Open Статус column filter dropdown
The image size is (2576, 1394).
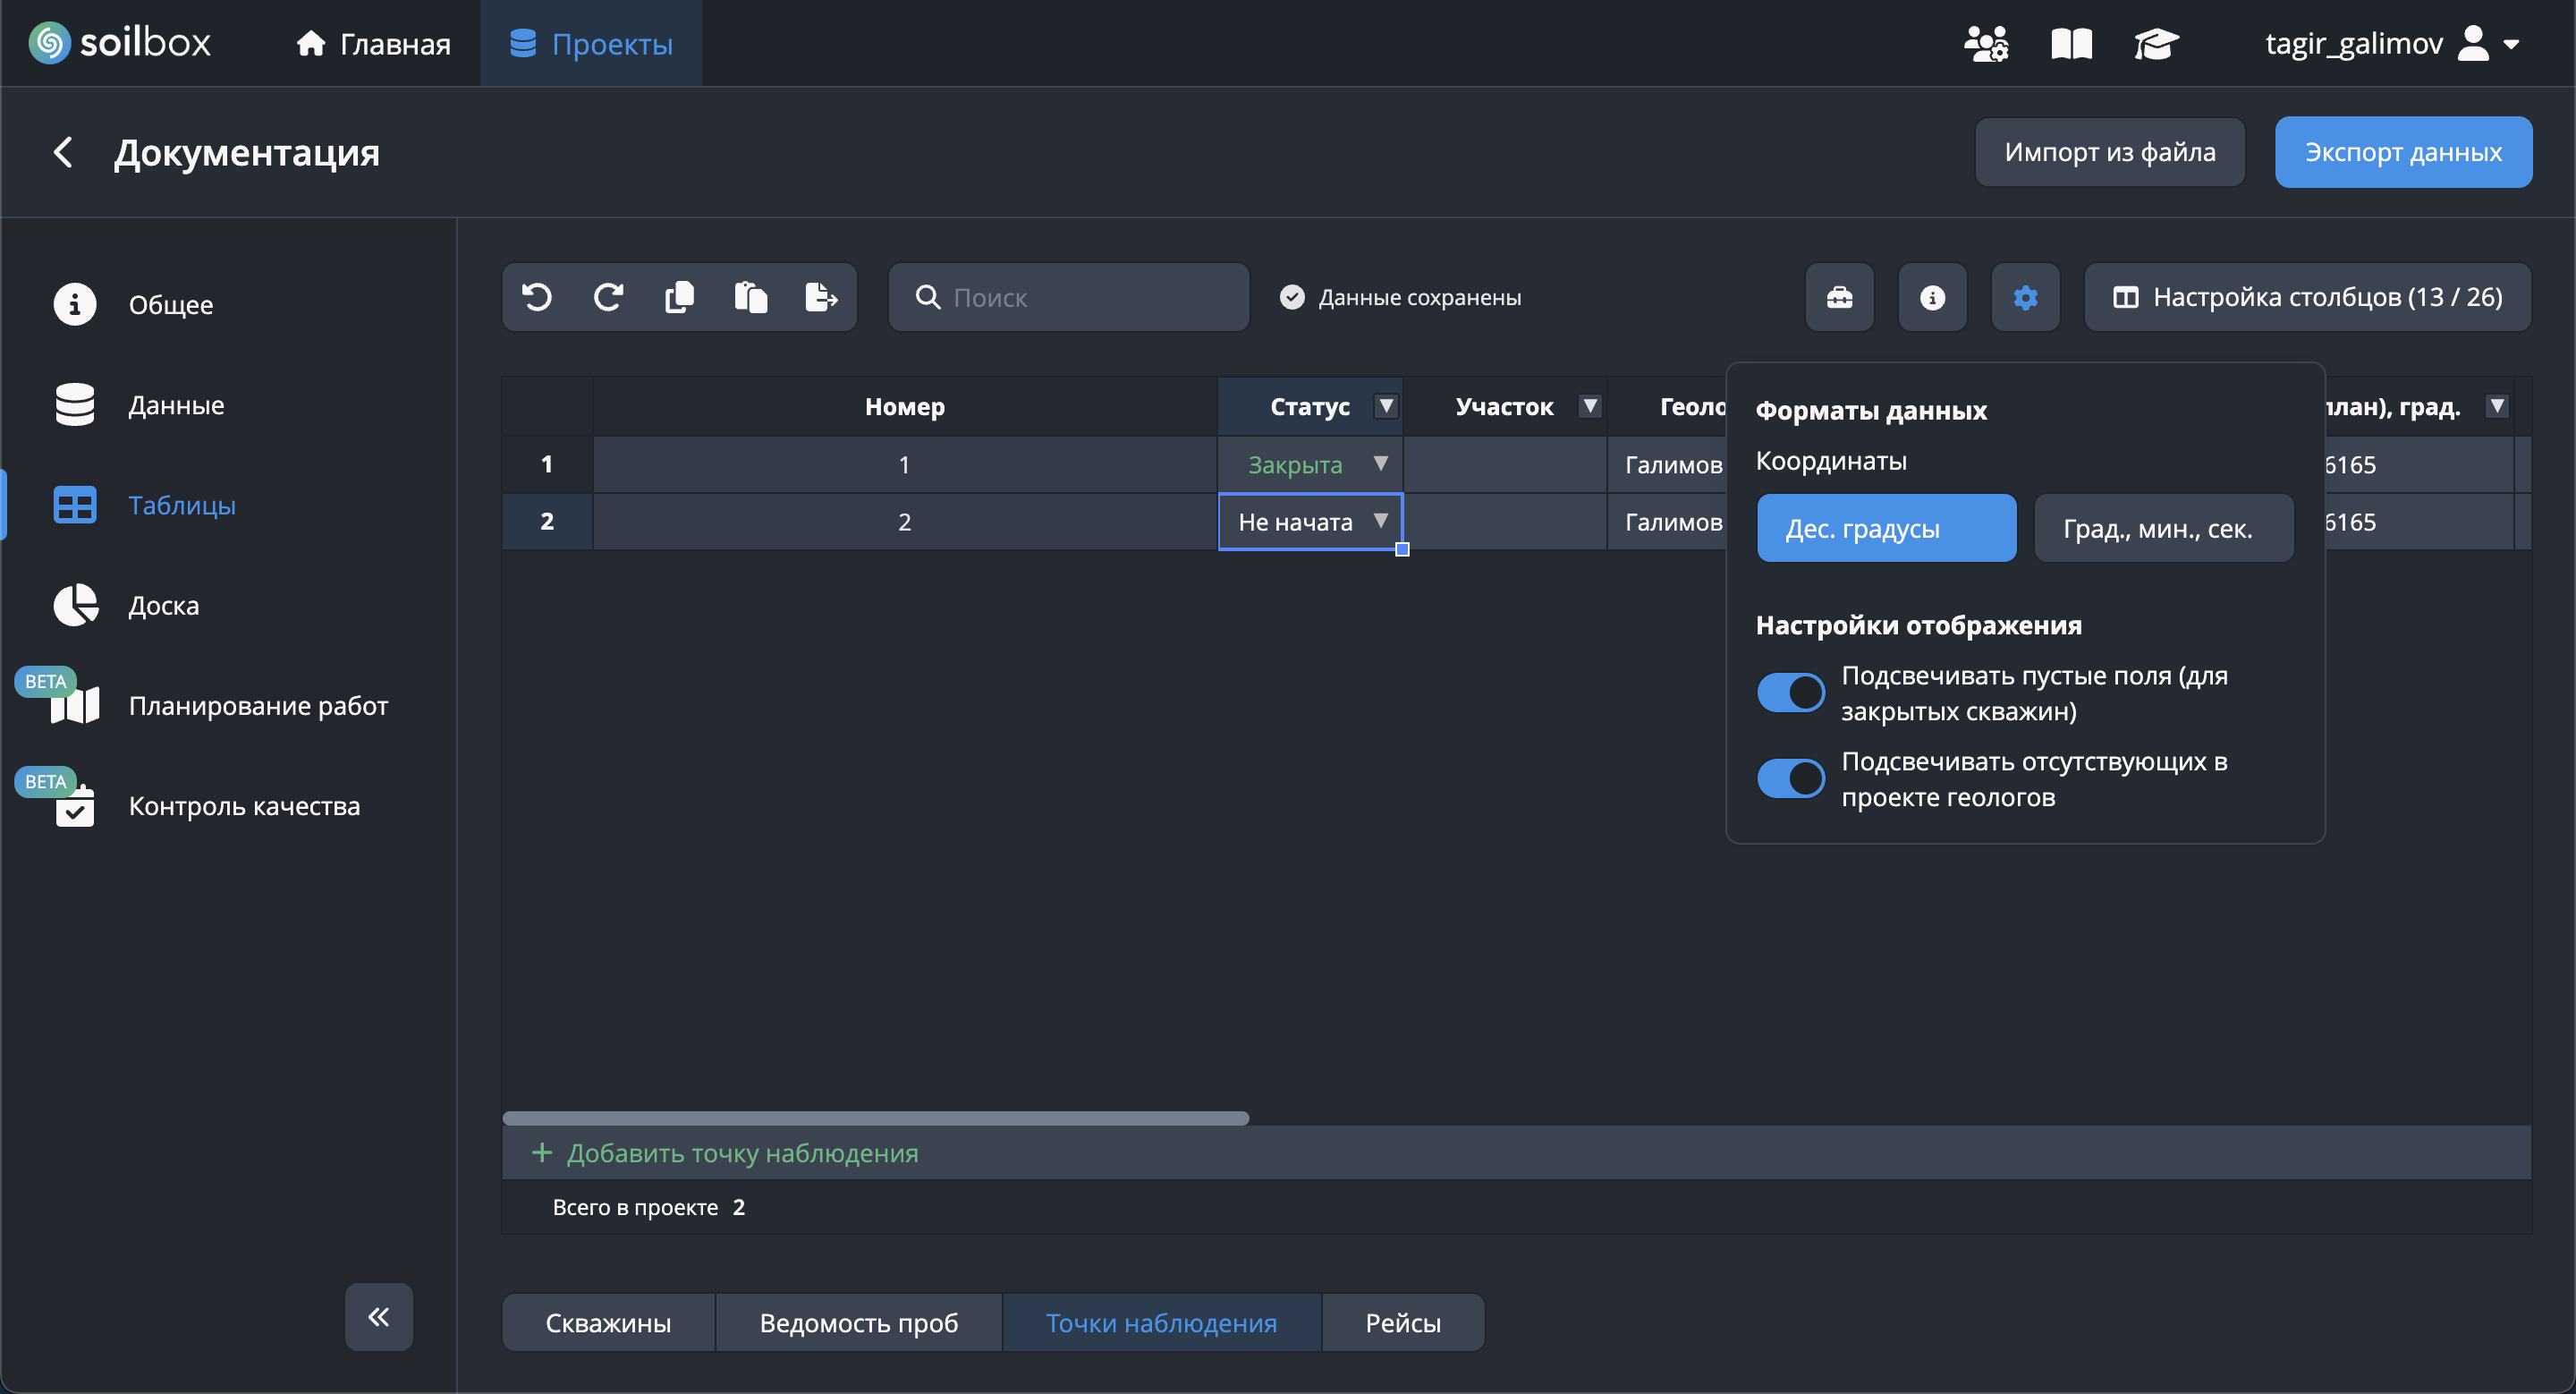[x=1385, y=406]
